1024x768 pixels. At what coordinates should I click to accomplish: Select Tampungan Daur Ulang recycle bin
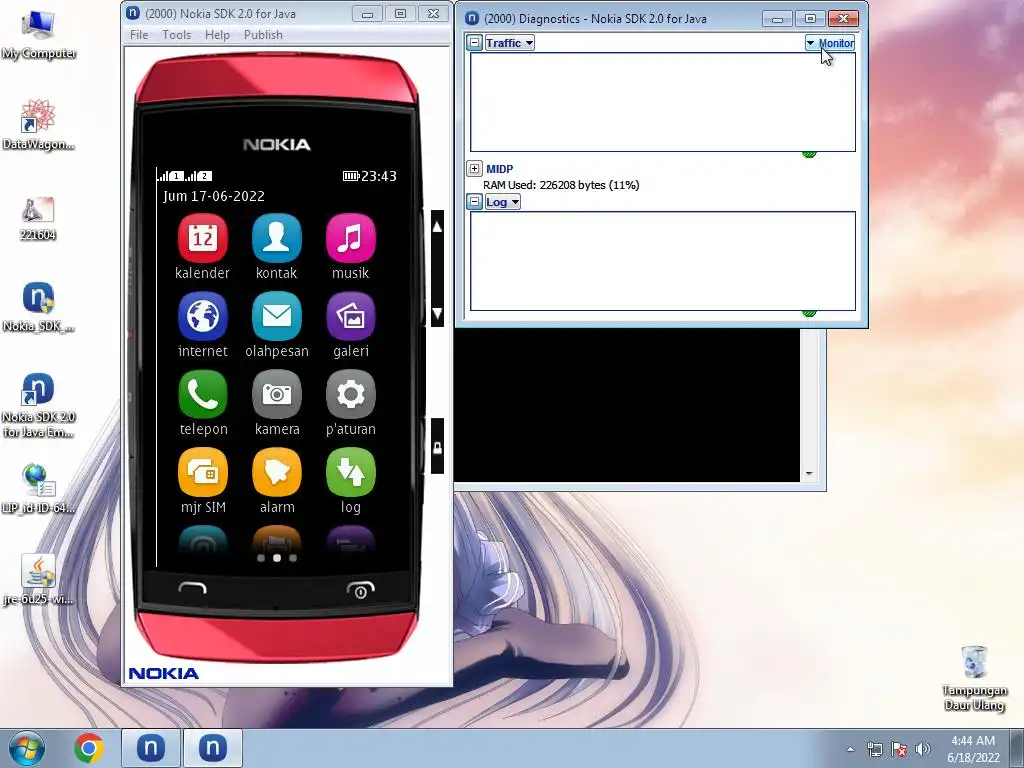point(974,678)
